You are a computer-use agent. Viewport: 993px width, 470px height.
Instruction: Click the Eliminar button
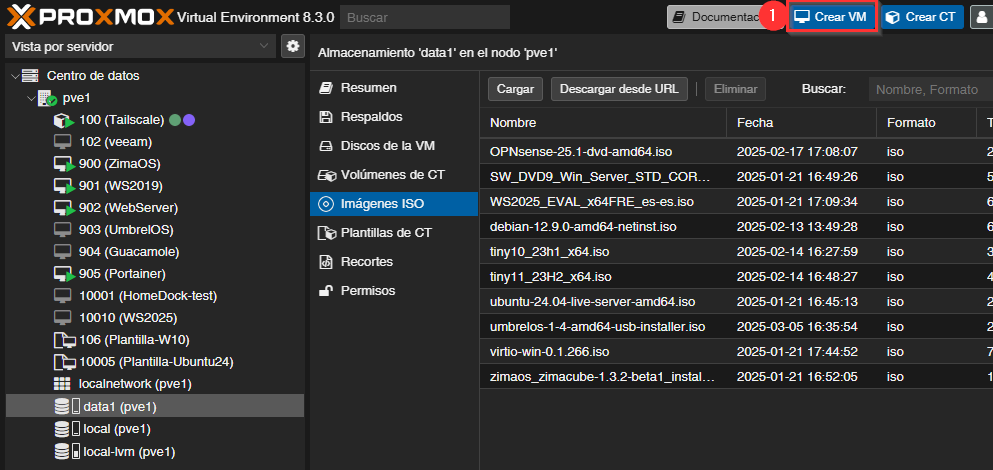point(735,89)
